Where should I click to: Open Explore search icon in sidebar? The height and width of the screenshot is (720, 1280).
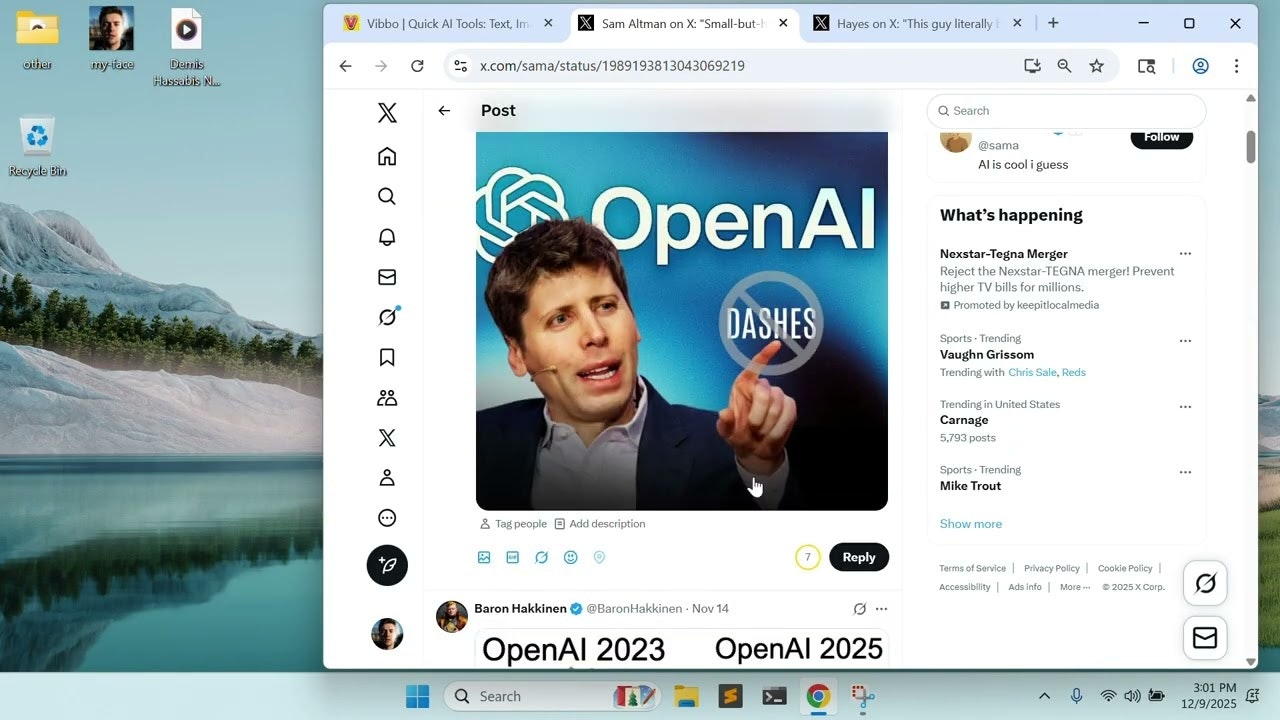[x=387, y=197]
